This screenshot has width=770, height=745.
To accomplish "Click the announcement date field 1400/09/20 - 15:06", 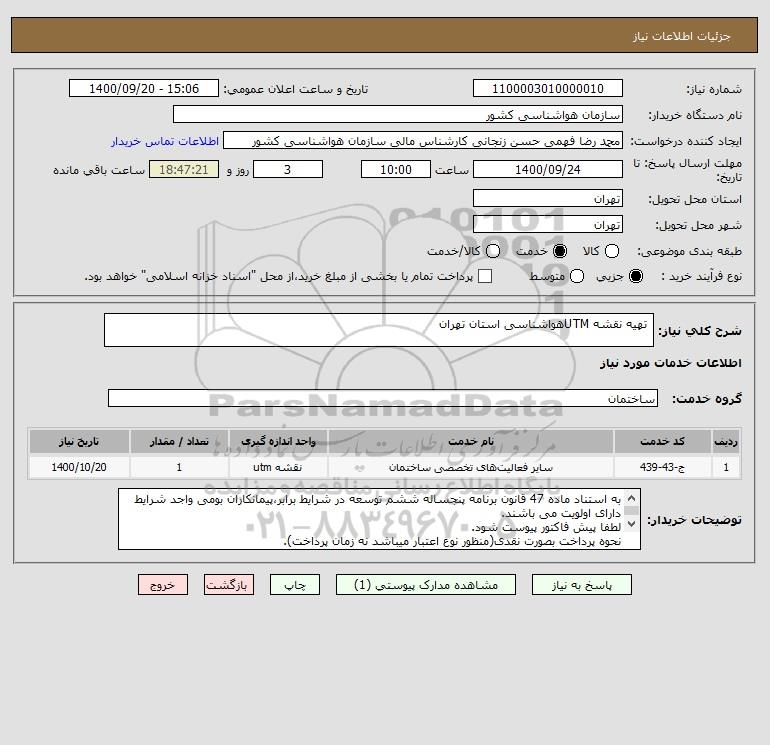I will [x=144, y=88].
